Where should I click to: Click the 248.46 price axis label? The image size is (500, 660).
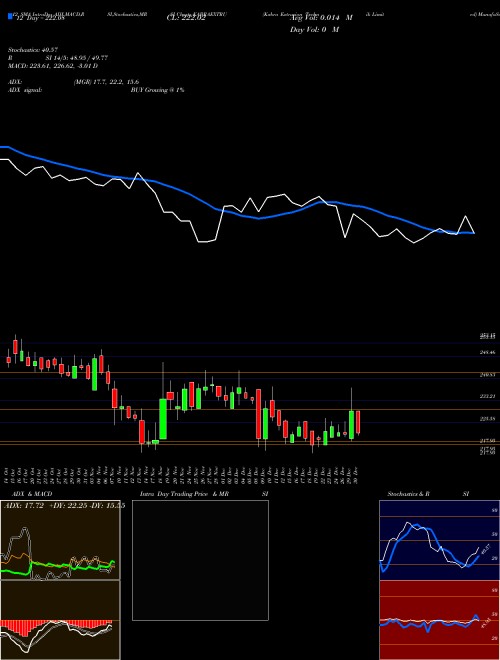[x=487, y=352]
